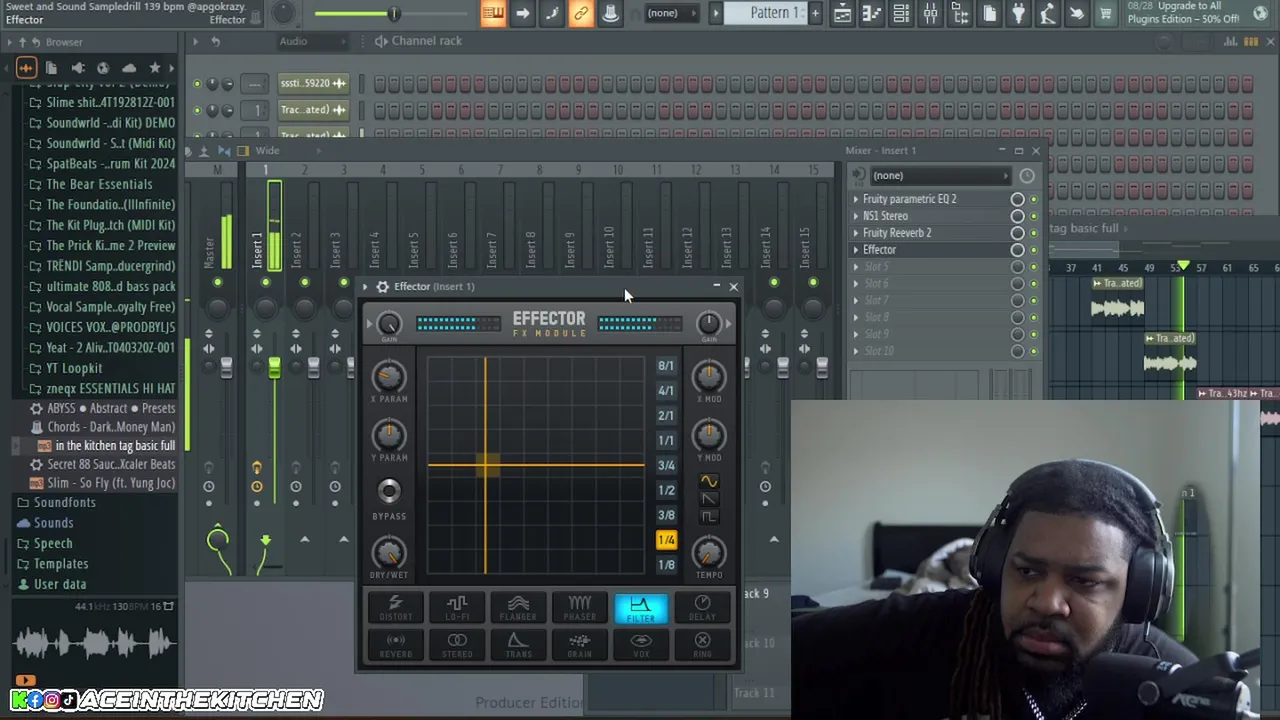
Task: Select the Delay effect in Effector
Action: coord(702,607)
